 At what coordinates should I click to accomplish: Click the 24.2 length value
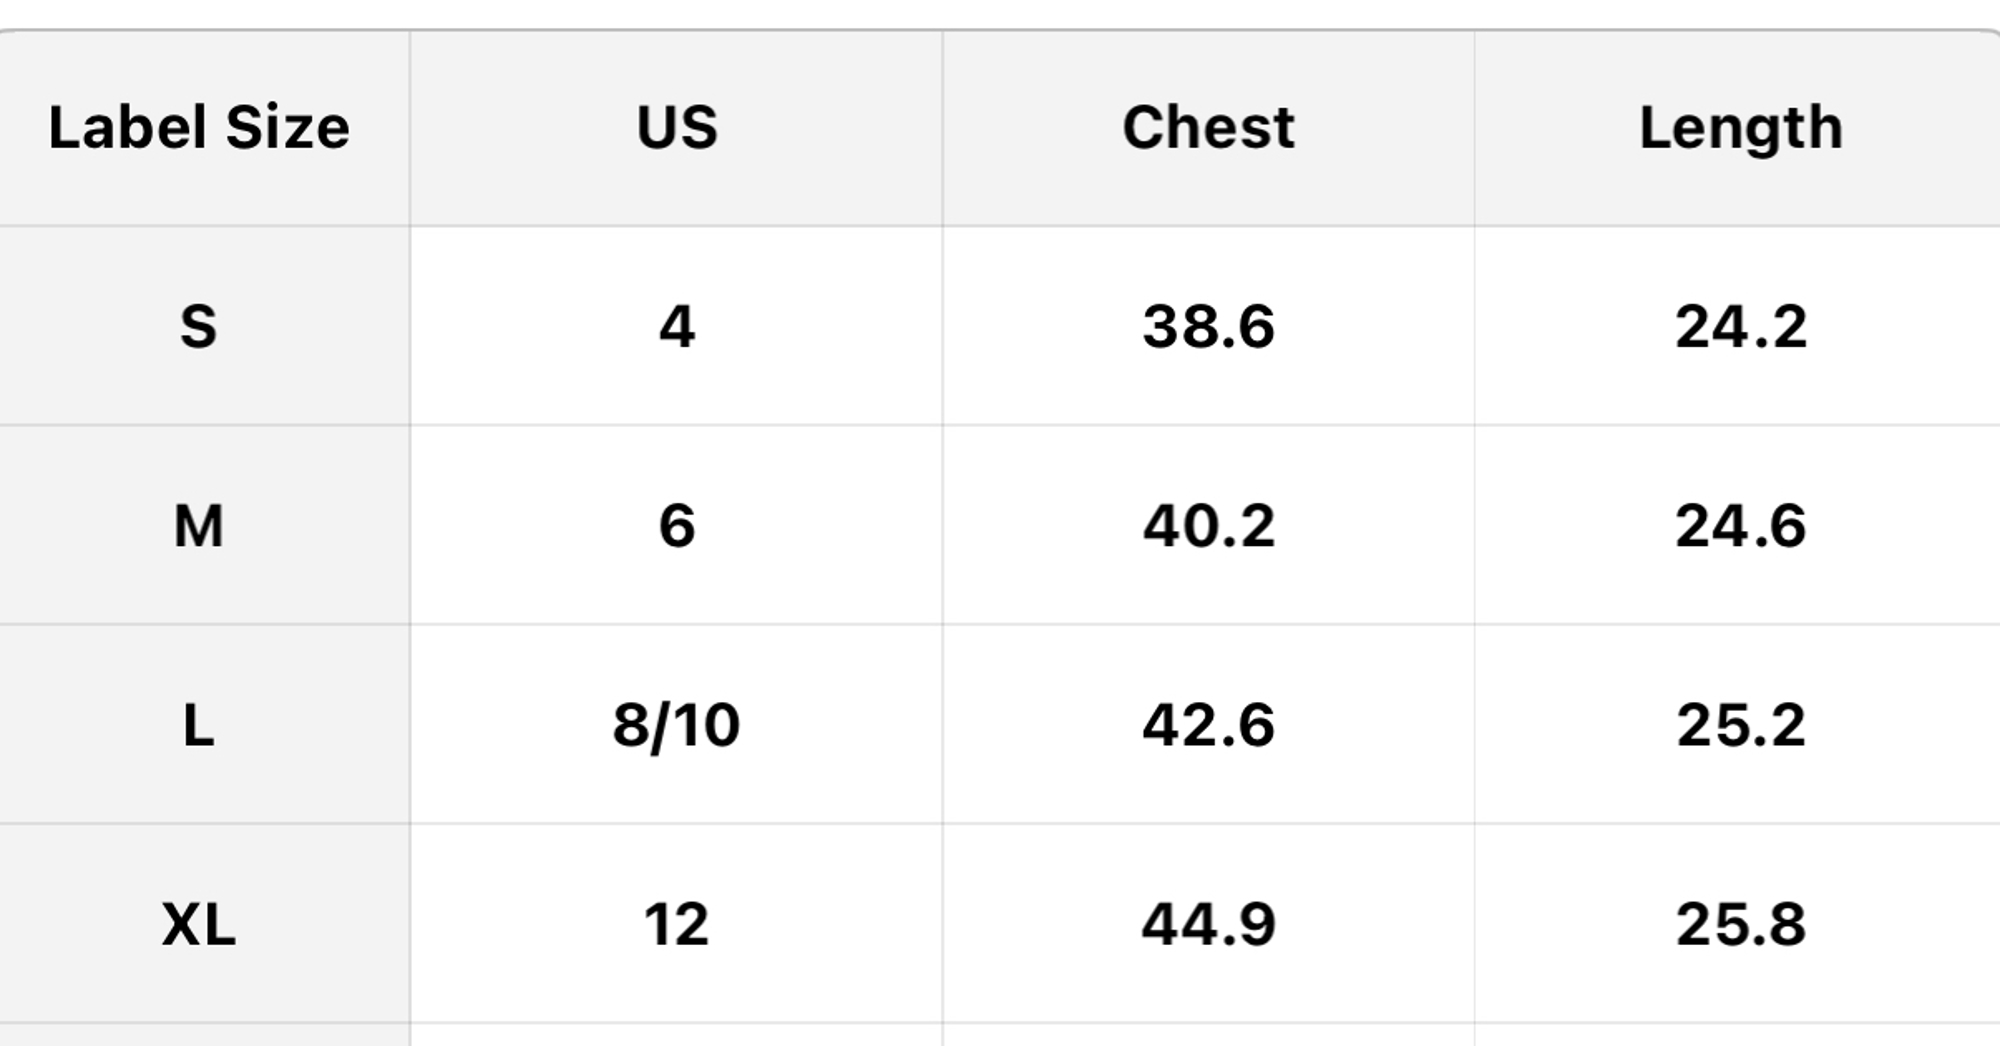[x=1740, y=326]
